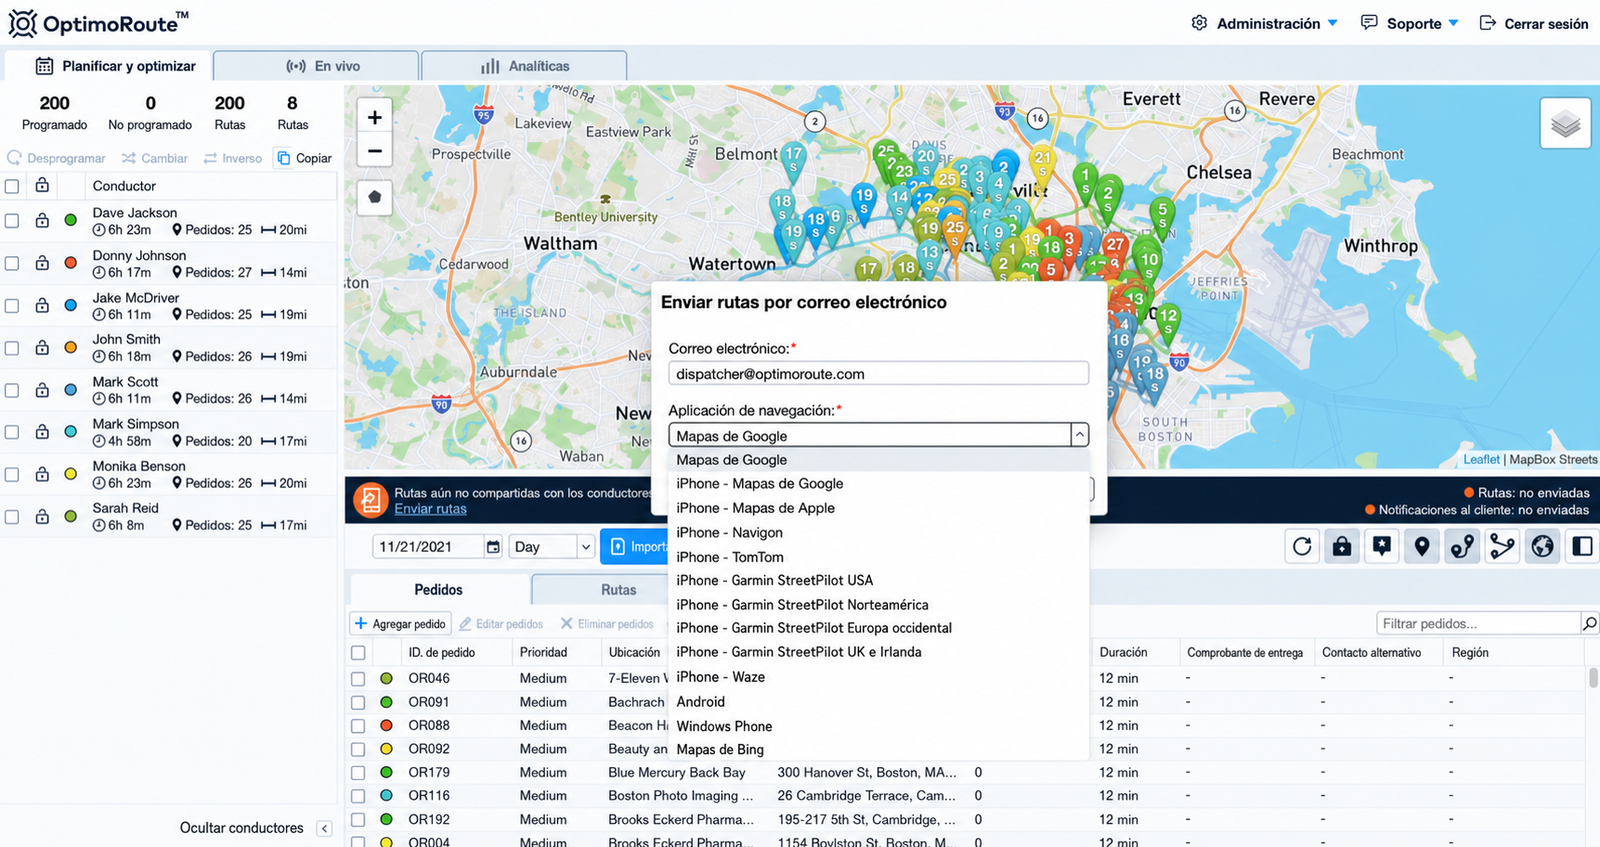The image size is (1600, 847).
Task: Click the Filtrar pedidos search field
Action: pos(1478,624)
